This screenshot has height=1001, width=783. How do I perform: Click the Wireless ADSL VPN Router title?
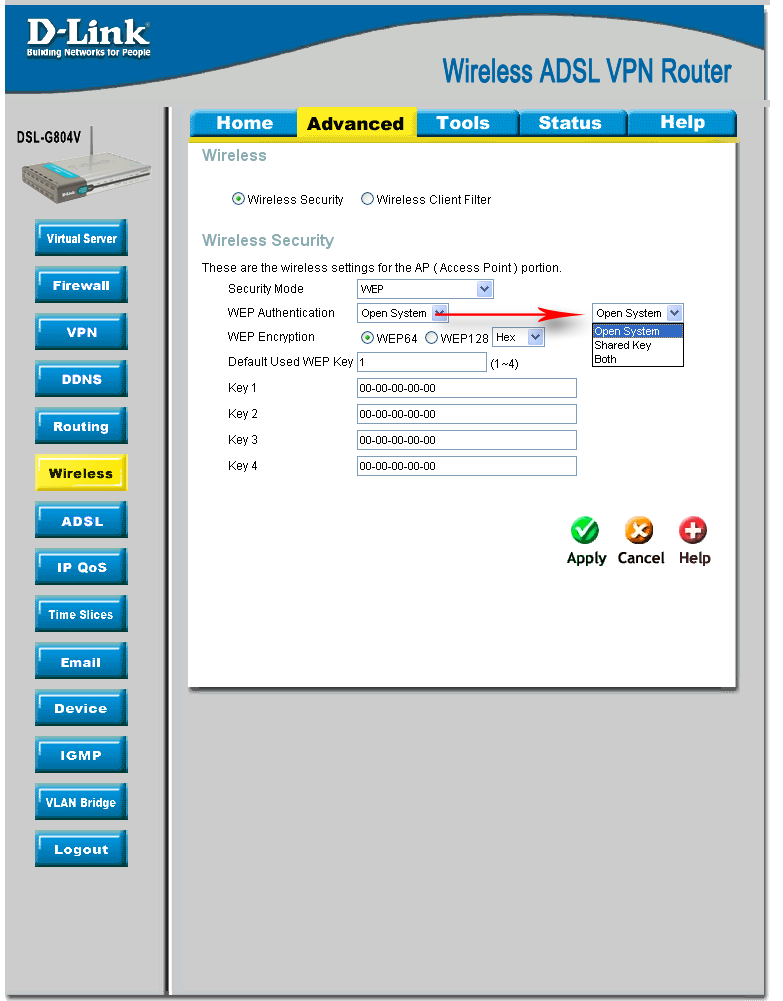coord(586,71)
